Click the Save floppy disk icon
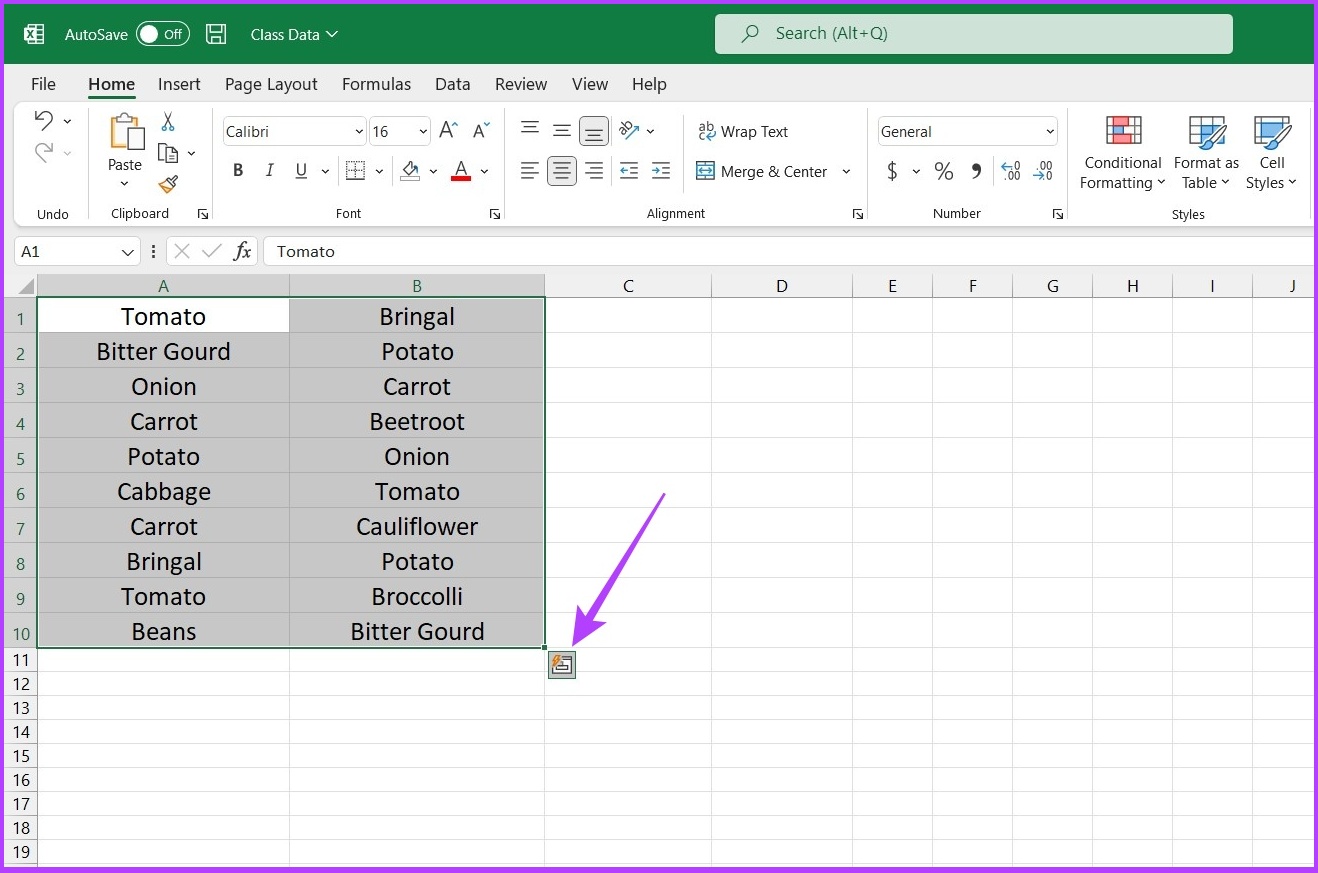1318x873 pixels. 216,34
